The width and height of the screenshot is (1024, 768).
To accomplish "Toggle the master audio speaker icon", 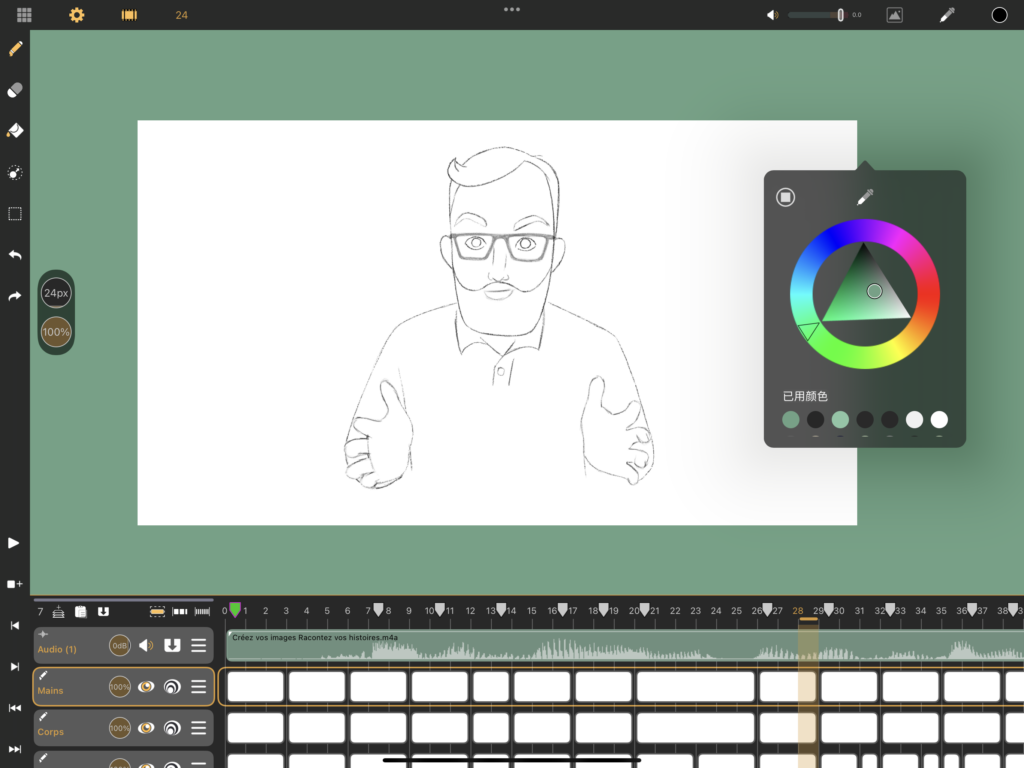I will [772, 14].
